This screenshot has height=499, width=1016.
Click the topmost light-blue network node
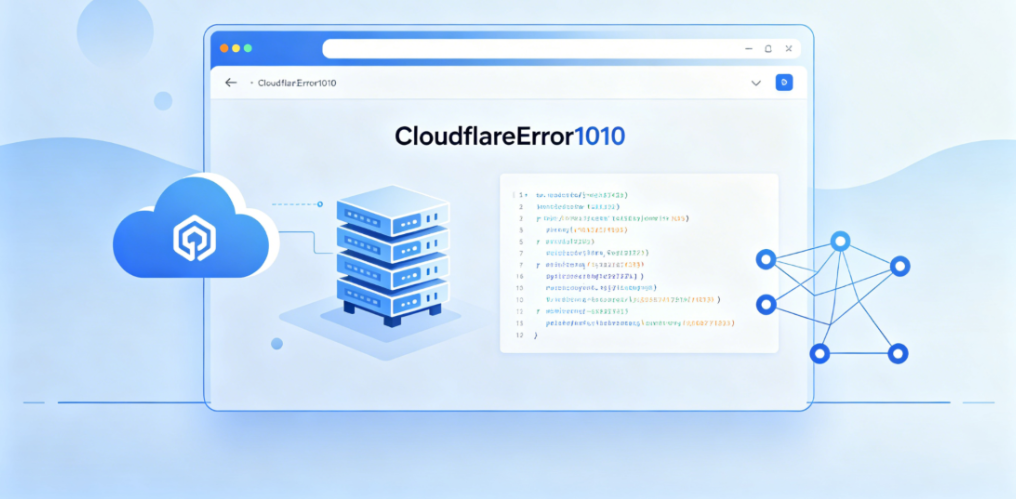click(840, 242)
